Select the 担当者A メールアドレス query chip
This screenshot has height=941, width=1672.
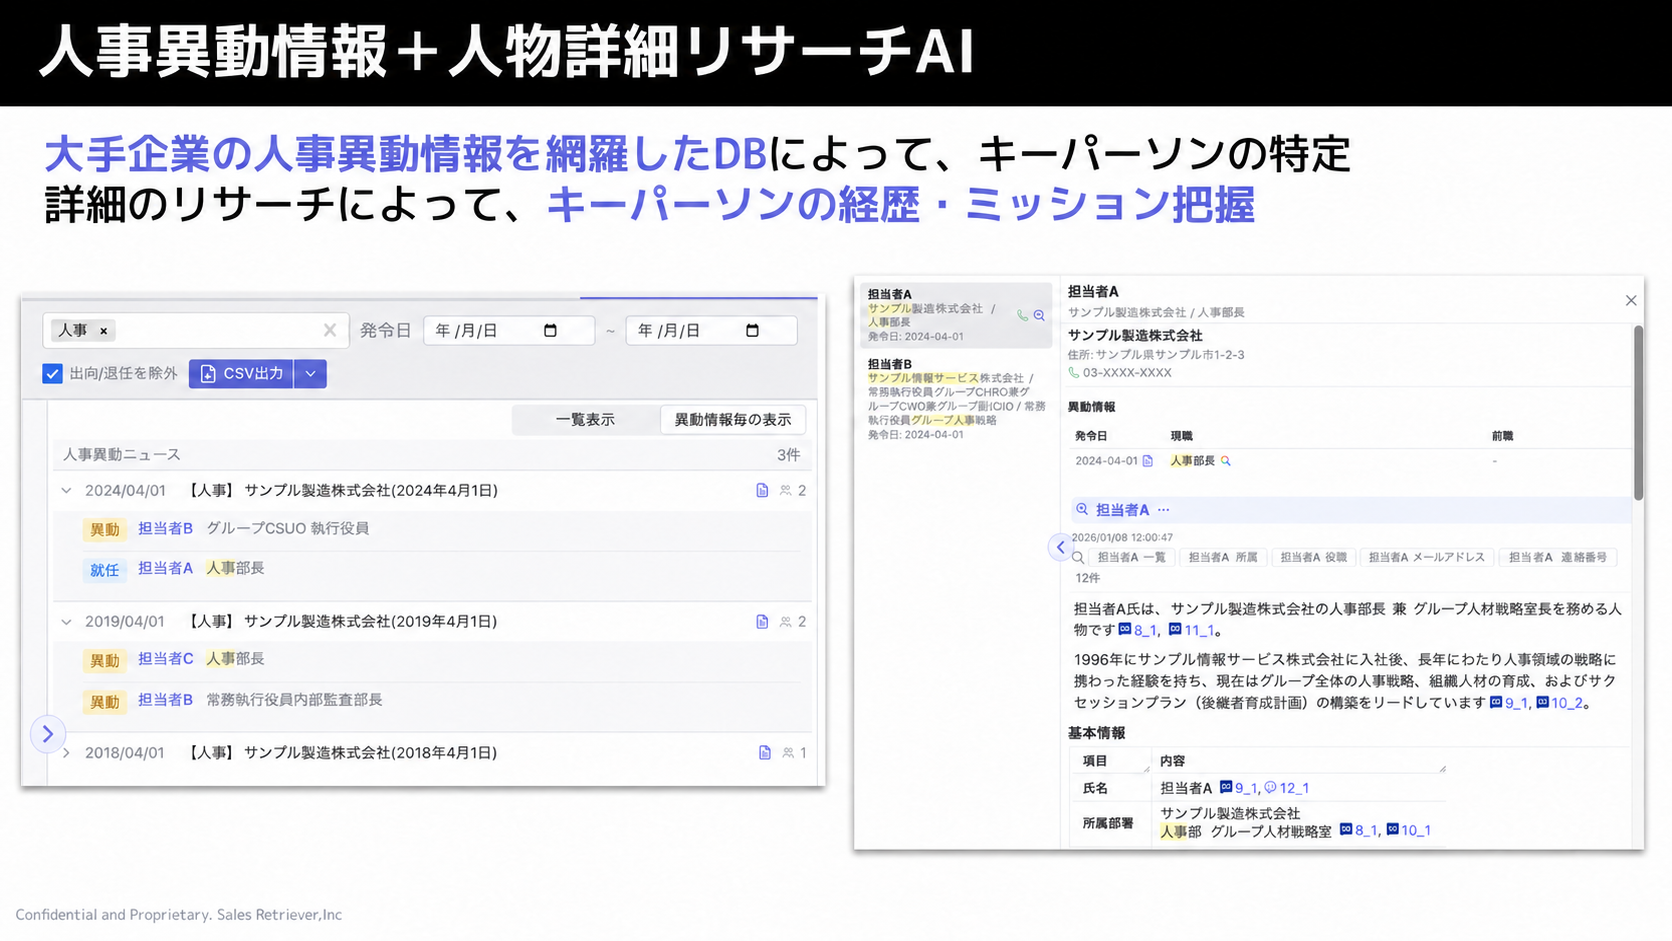click(1427, 558)
